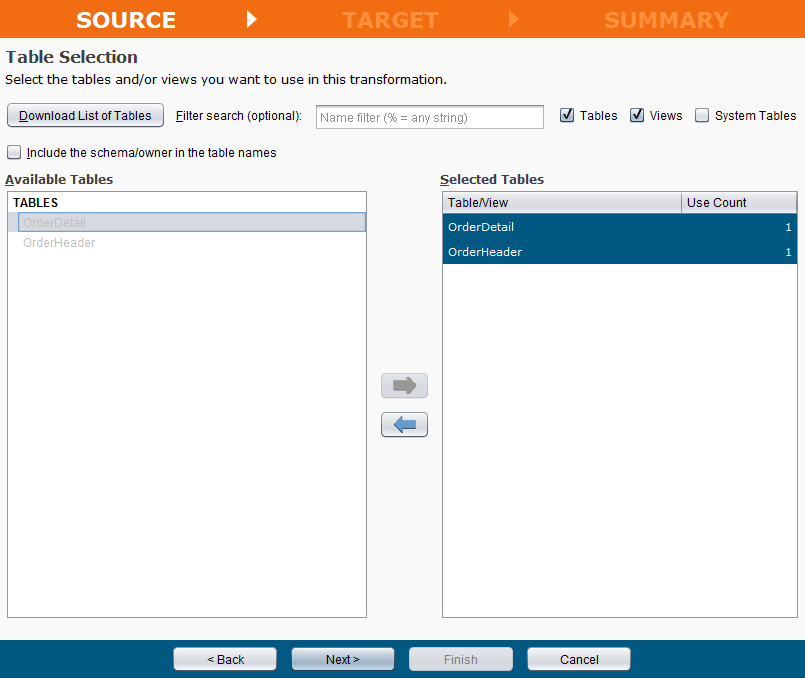Click the left arrow remove-table icon
The image size is (805, 678).
(x=404, y=425)
